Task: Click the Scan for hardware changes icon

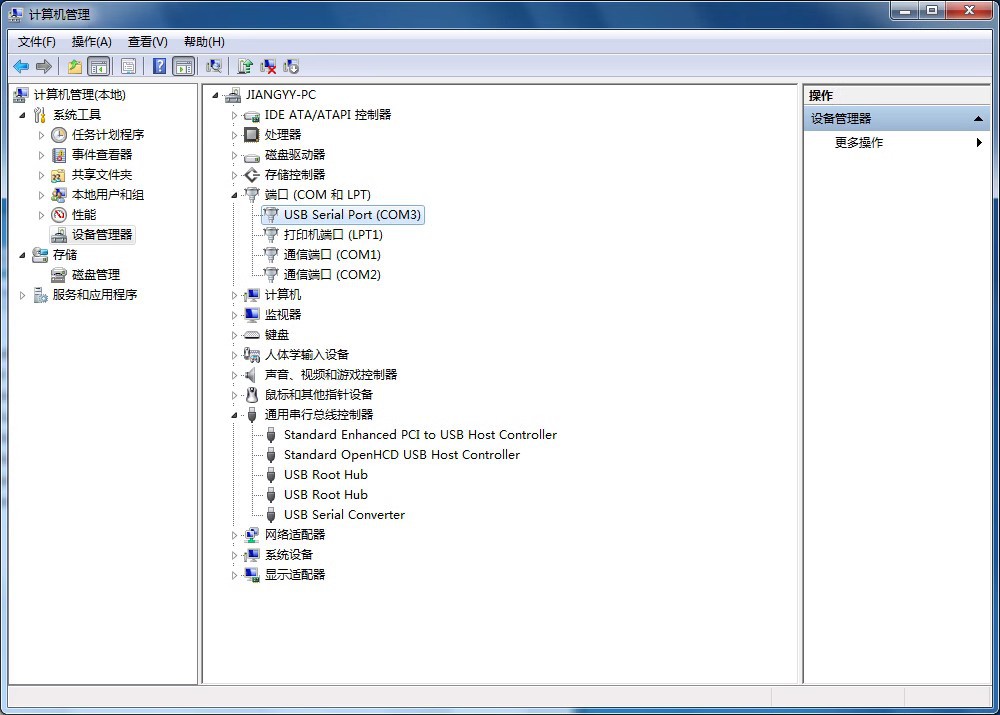Action: pos(214,66)
